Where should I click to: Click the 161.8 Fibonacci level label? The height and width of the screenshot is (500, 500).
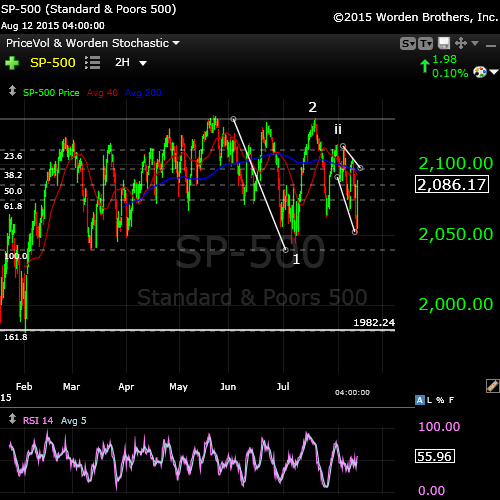pos(16,337)
